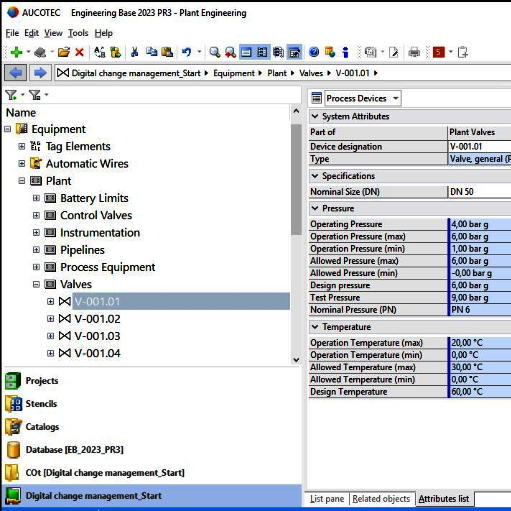
Task: Switch to the List pane tab
Action: coord(327,499)
